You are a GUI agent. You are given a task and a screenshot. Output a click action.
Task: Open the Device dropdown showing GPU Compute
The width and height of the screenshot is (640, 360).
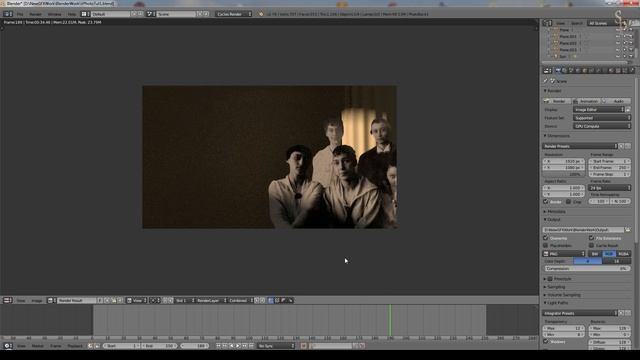(602, 126)
